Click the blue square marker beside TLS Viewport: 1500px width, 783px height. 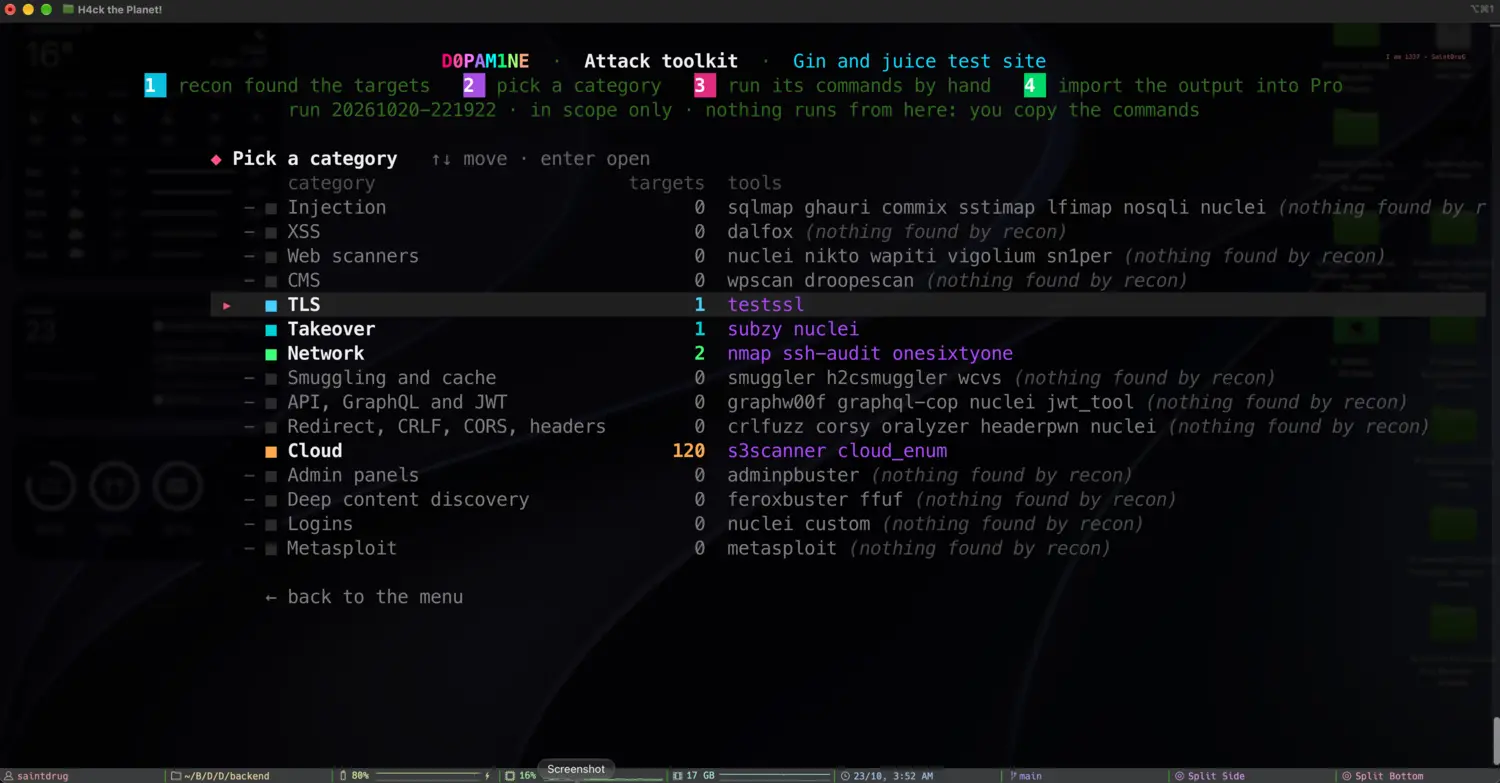271,305
